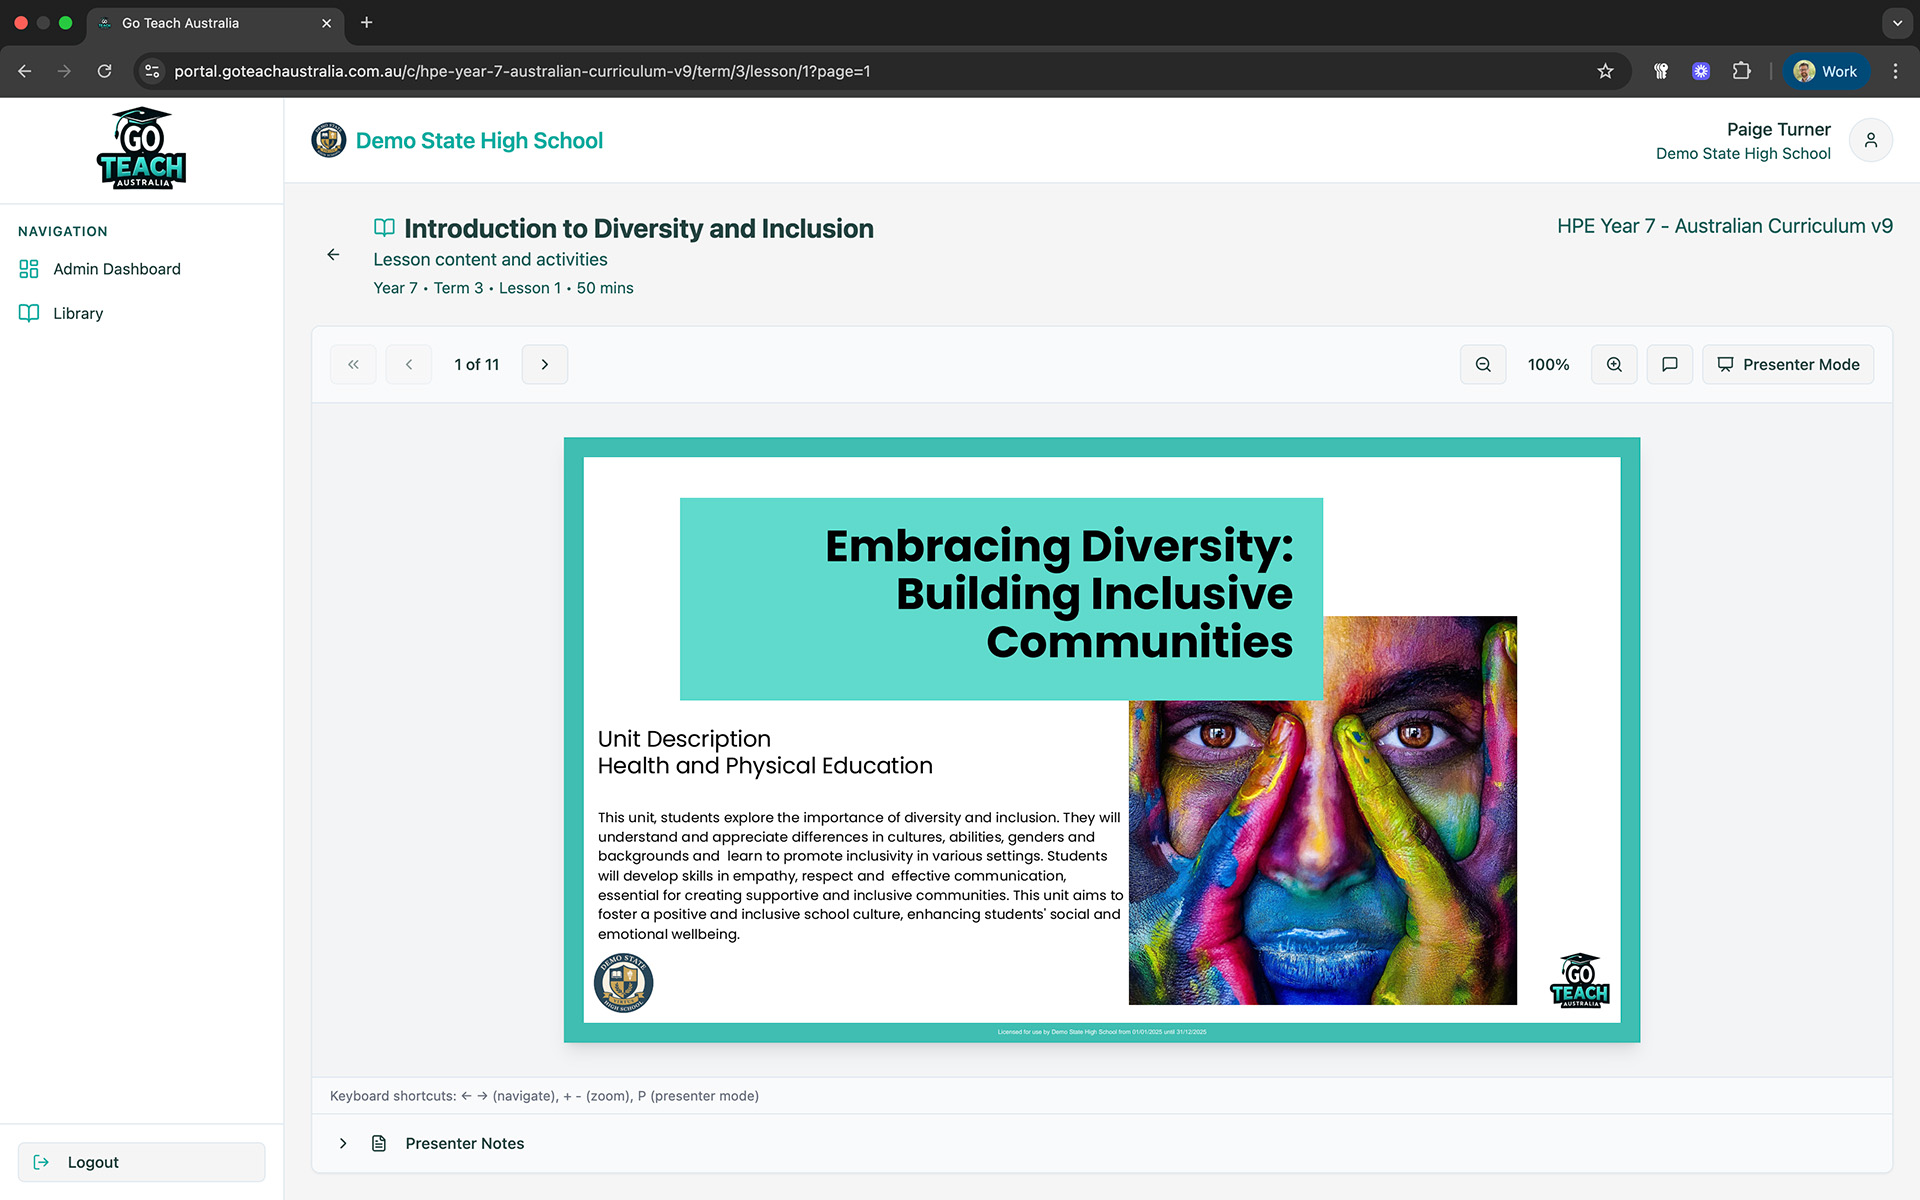Image resolution: width=1920 pixels, height=1200 pixels.
Task: Bookmark the page via the star icon
Action: click(x=1605, y=71)
